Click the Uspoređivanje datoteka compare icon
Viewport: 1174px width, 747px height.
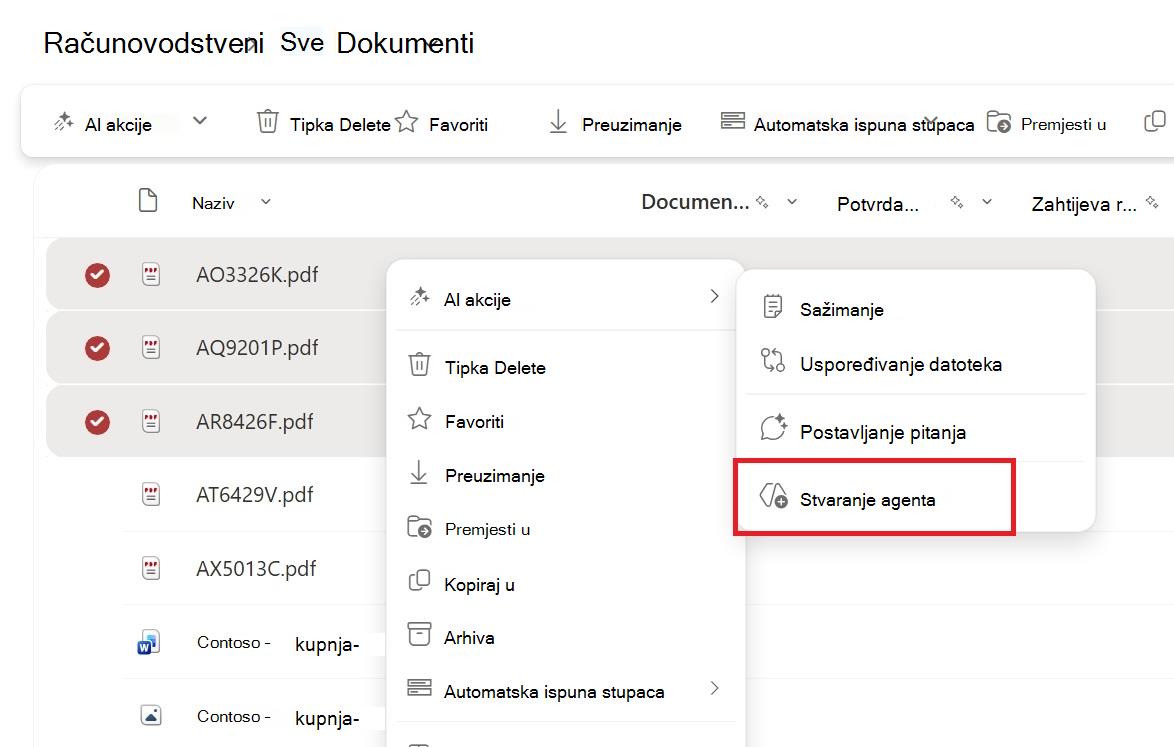pos(773,361)
